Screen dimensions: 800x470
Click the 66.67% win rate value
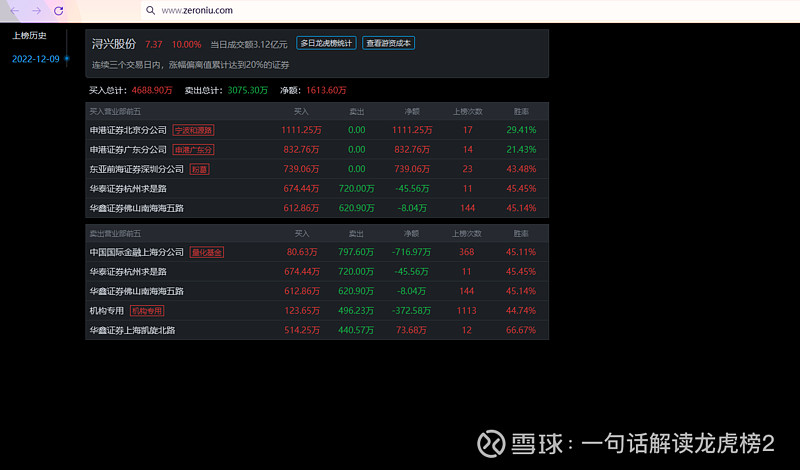(521, 330)
